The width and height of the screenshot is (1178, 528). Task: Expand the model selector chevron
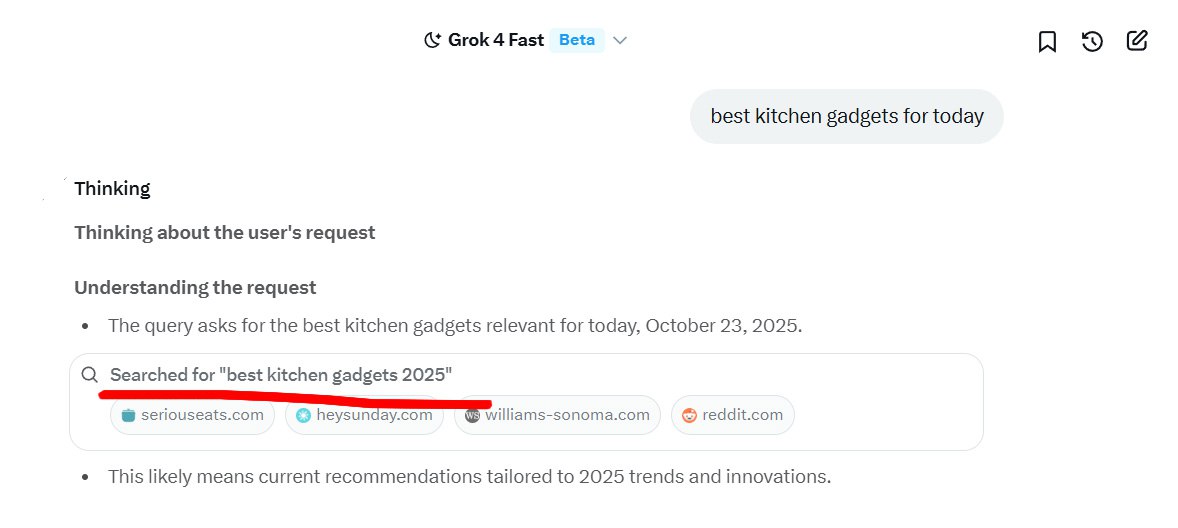click(620, 41)
